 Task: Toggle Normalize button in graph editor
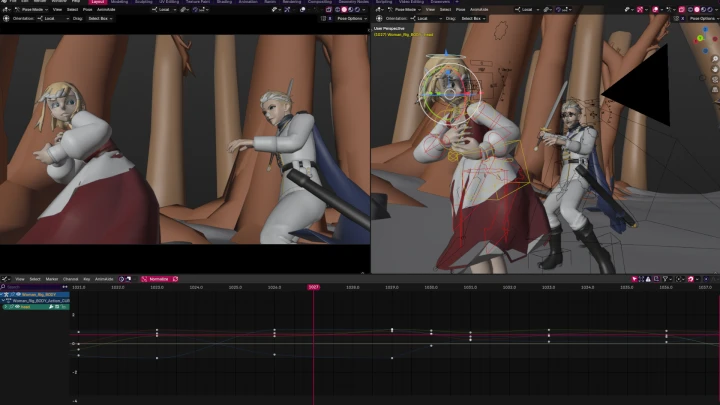coord(155,279)
